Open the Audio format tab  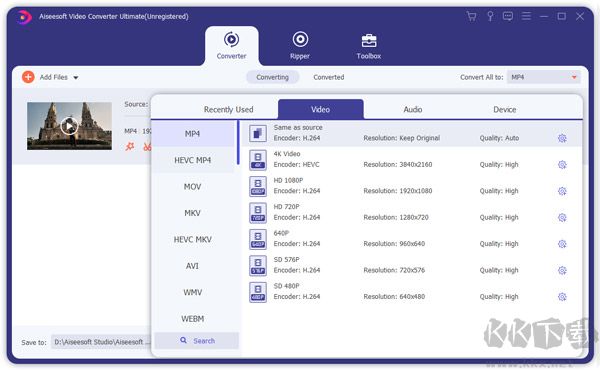[412, 109]
